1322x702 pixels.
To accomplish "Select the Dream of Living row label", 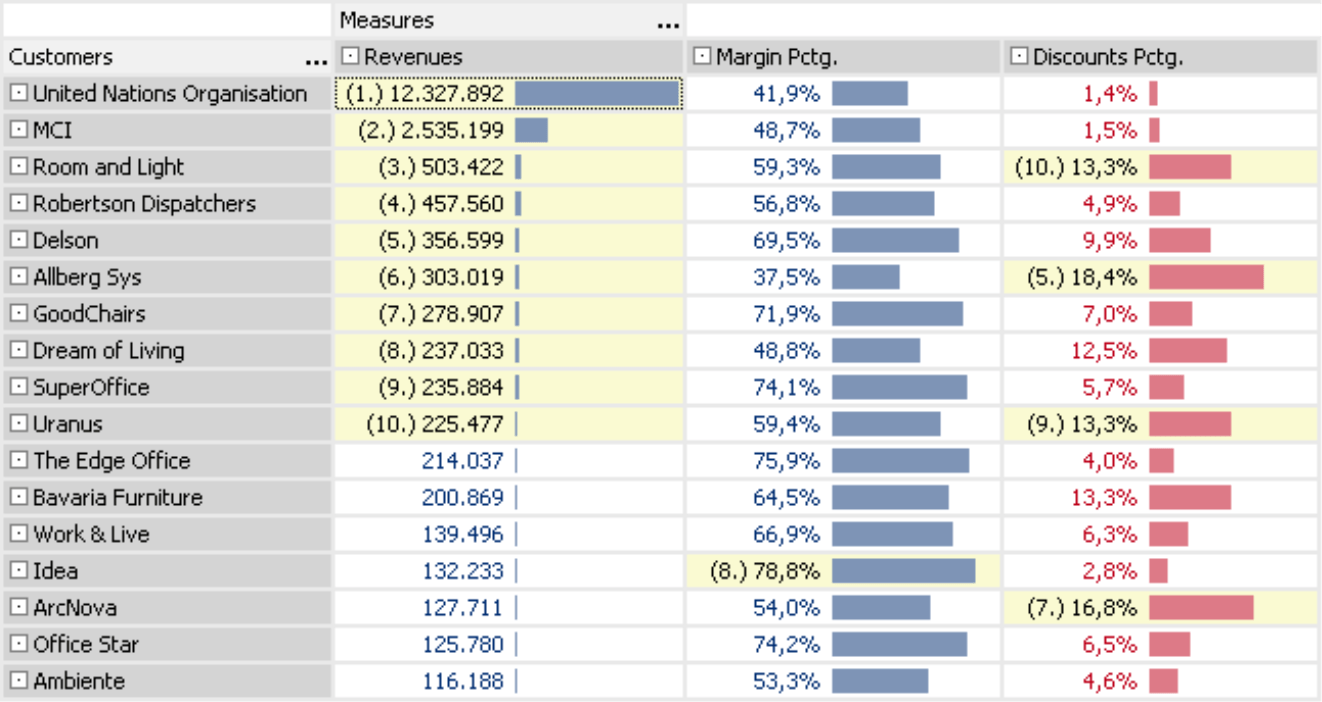I will click(109, 350).
